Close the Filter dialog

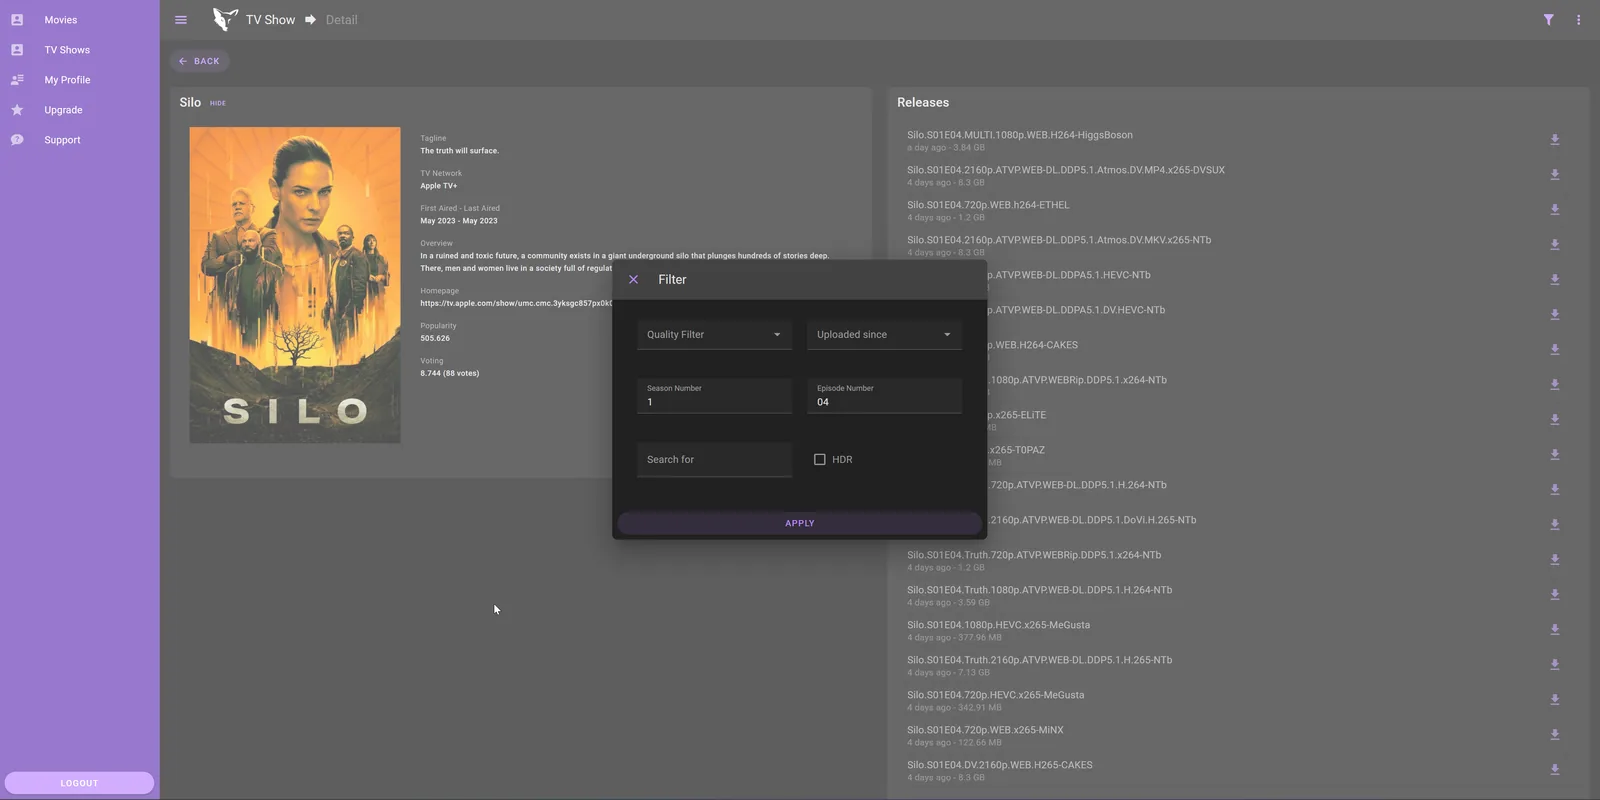(633, 280)
